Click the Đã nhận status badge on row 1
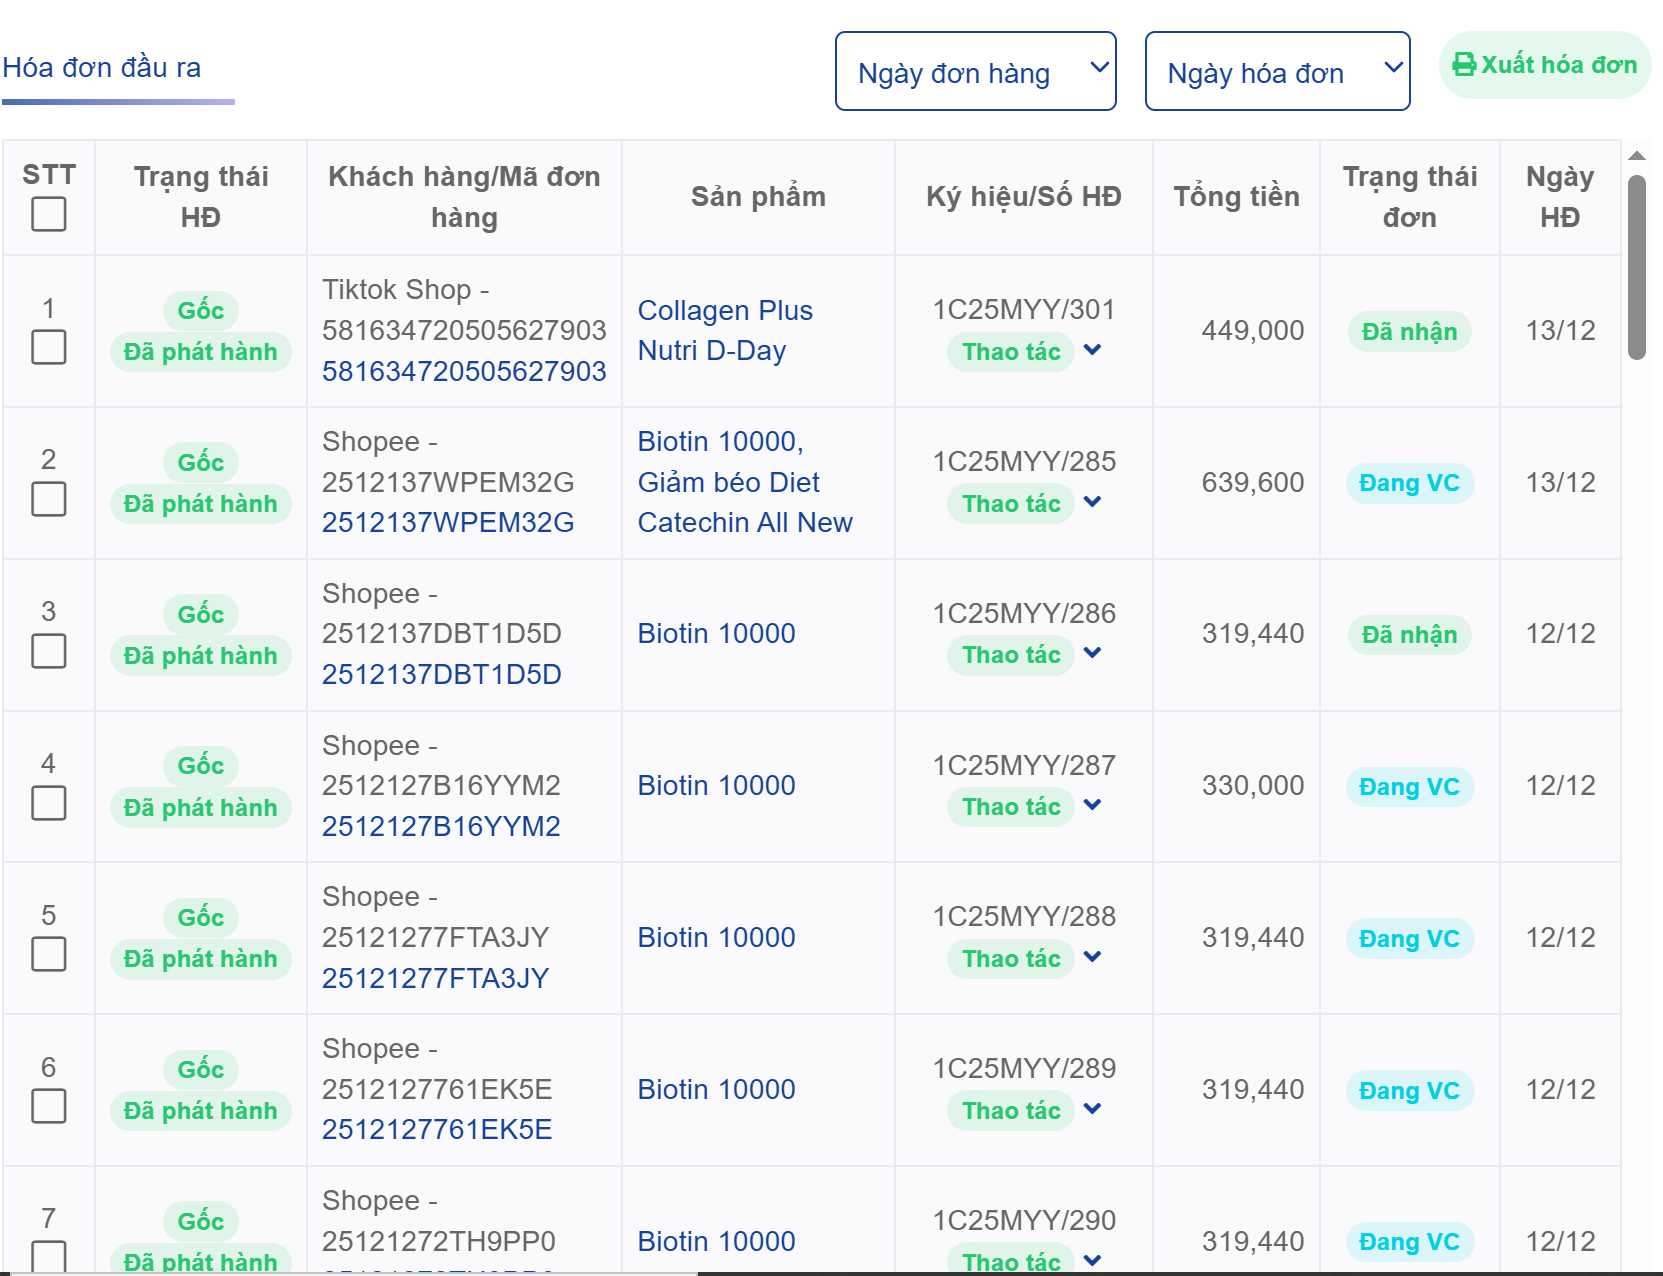This screenshot has height=1276, width=1663. pyautogui.click(x=1409, y=331)
